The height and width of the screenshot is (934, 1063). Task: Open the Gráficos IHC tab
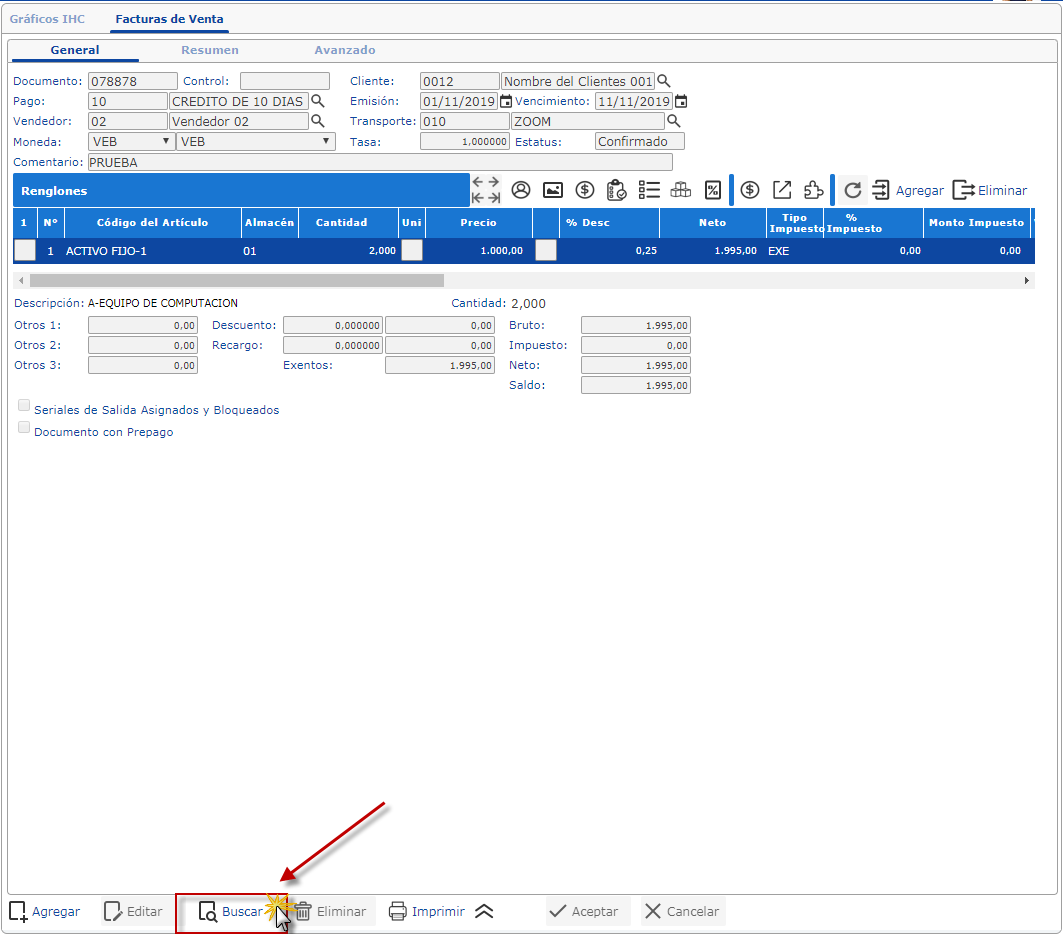pos(48,19)
